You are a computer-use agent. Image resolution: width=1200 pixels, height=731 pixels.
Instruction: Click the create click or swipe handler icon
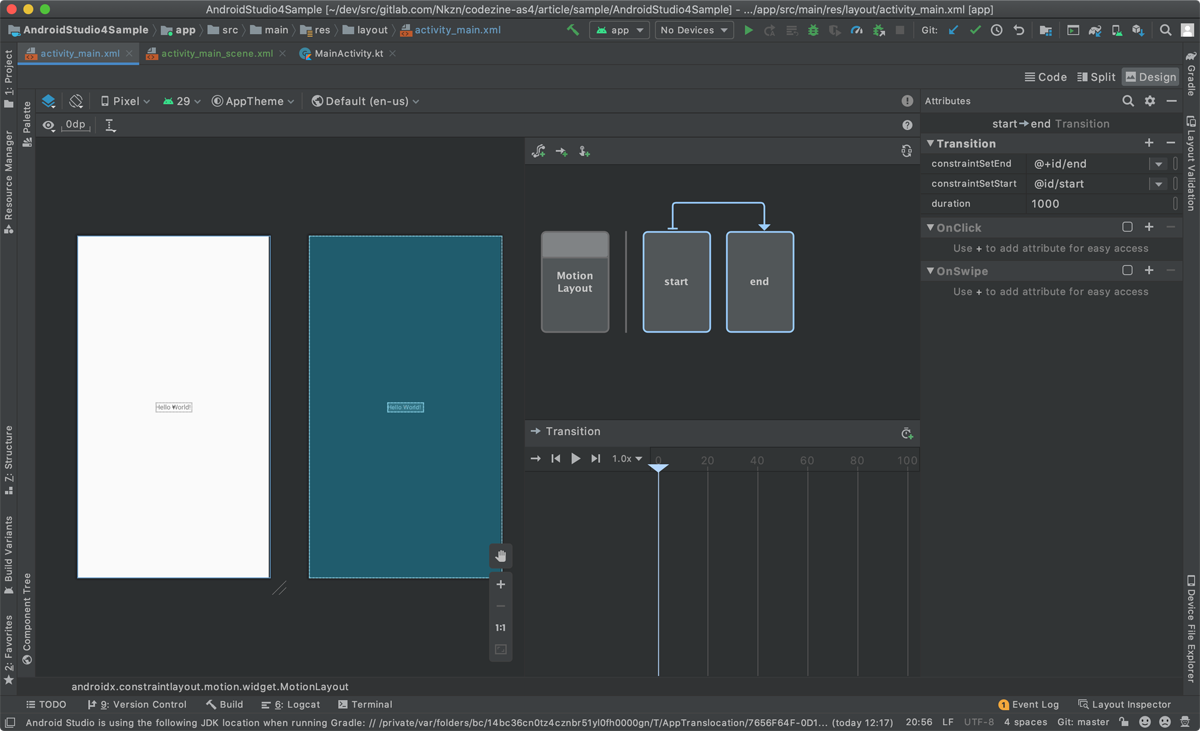(585, 151)
